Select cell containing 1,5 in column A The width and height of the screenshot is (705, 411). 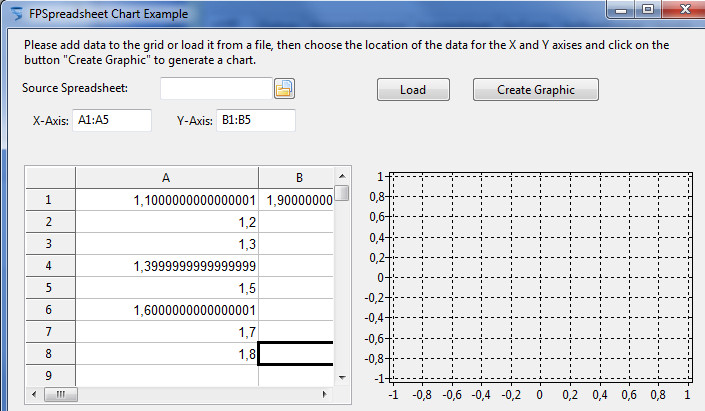click(x=167, y=288)
